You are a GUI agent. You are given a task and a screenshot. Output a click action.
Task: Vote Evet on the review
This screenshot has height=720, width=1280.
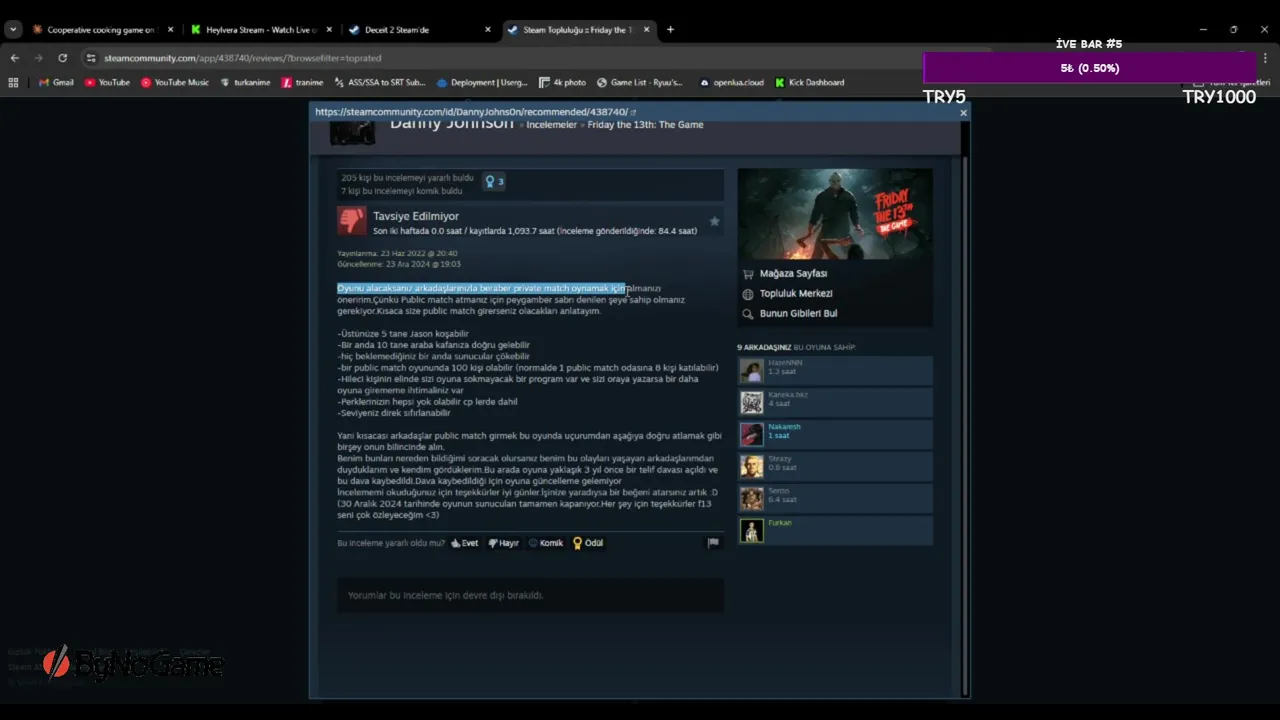tap(464, 543)
